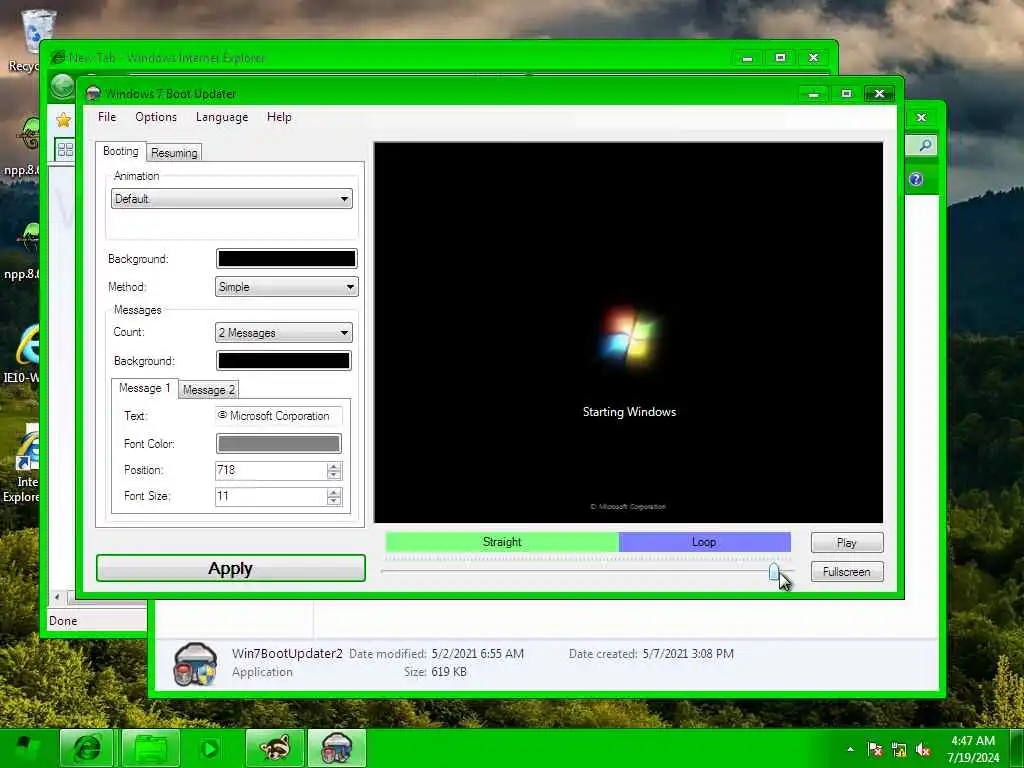Viewport: 1024px width, 768px height.
Task: Click the Quick Tabs icon in Internet Explorer
Action: point(65,150)
